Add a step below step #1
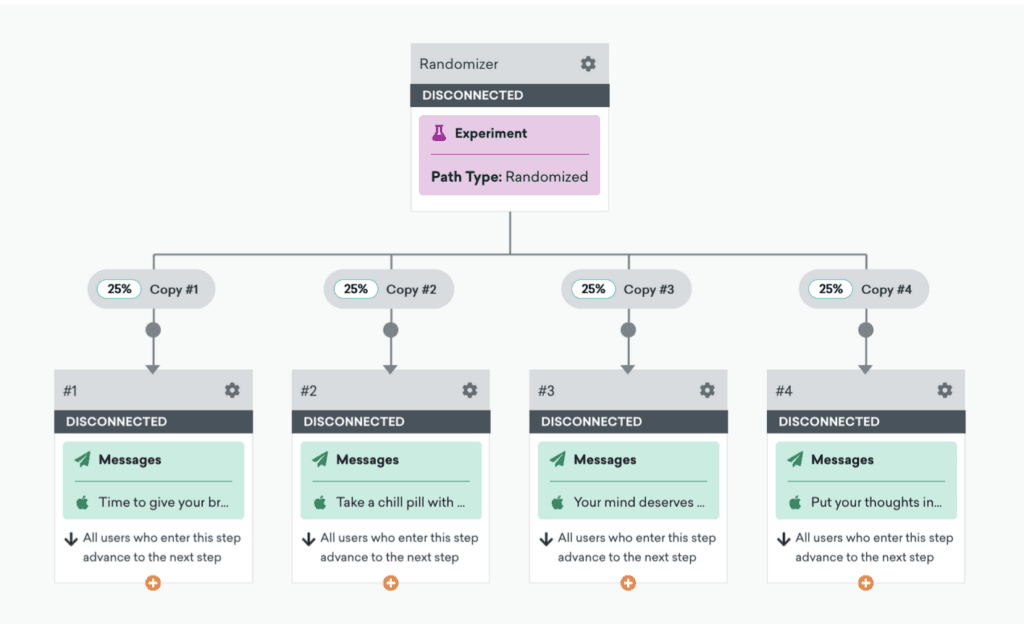The image size is (1024, 624). coord(152,583)
